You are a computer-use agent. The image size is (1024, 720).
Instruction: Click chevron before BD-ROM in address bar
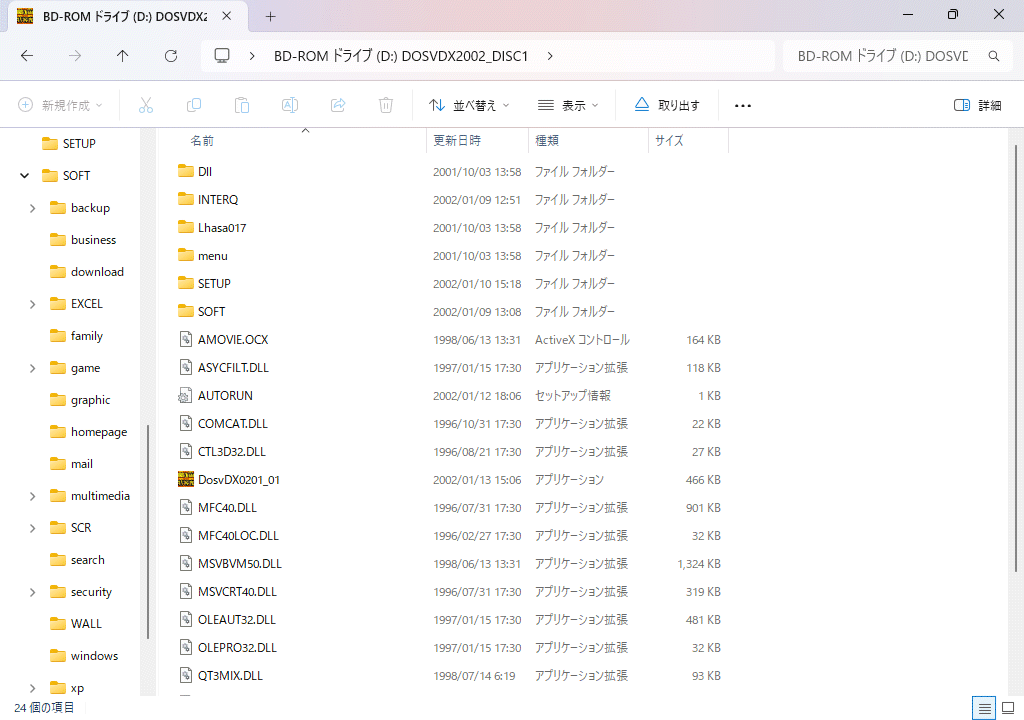tap(252, 56)
